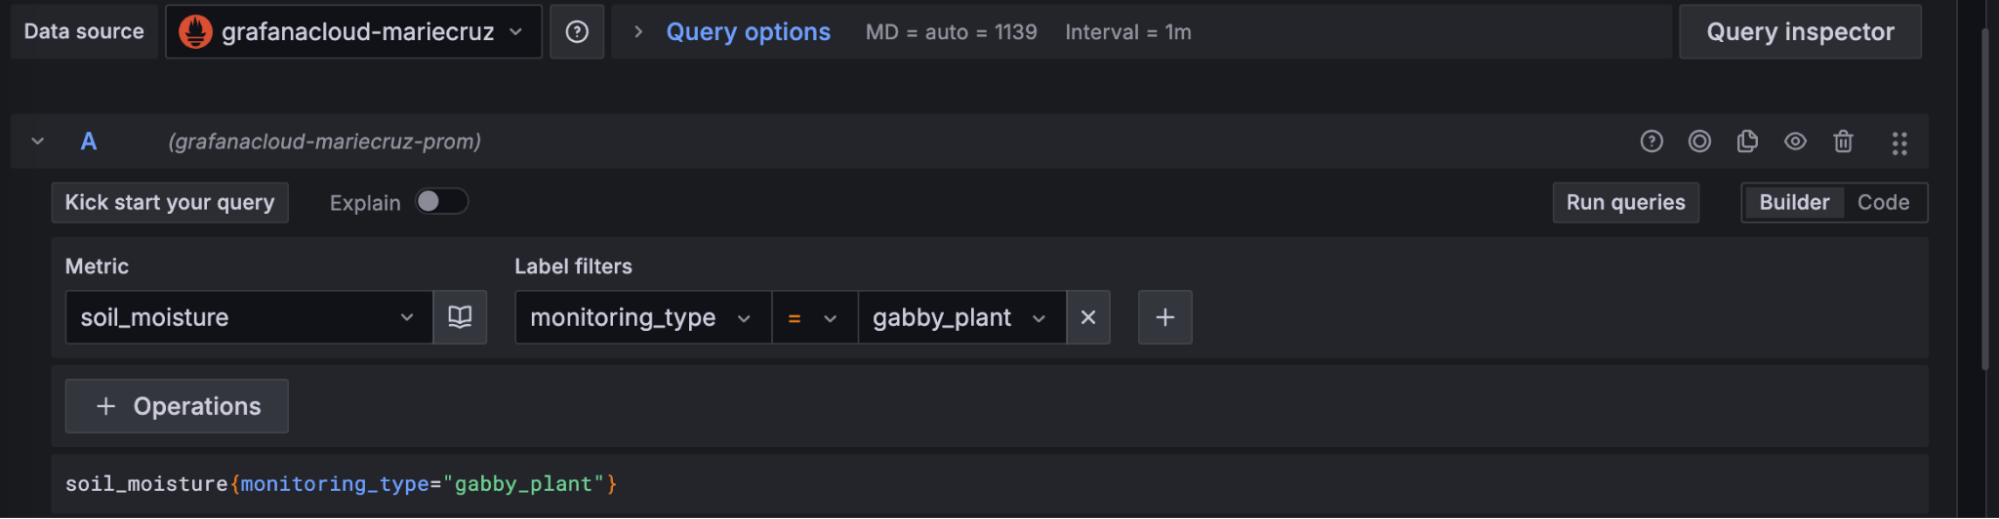The image size is (1999, 519).
Task: Toggle the Explain switch
Action: coord(441,202)
